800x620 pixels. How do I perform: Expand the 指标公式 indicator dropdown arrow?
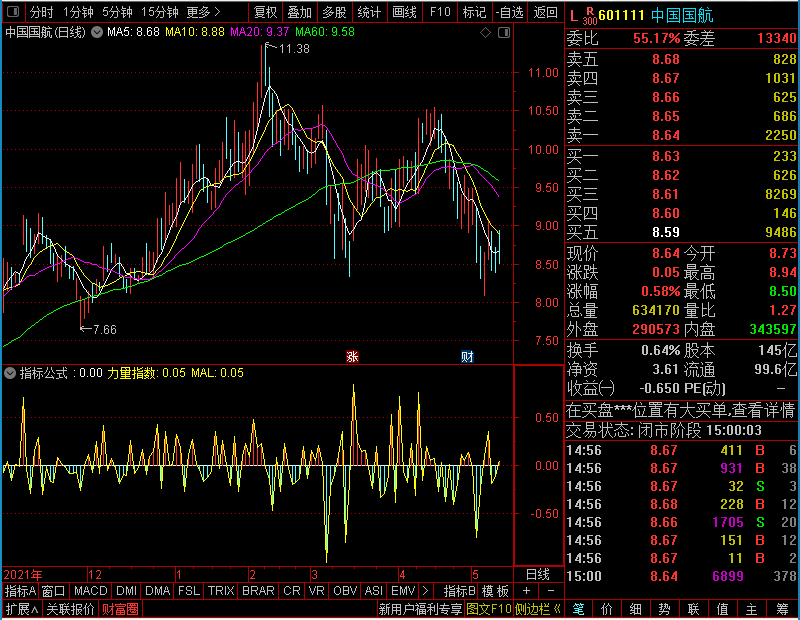click(10, 373)
